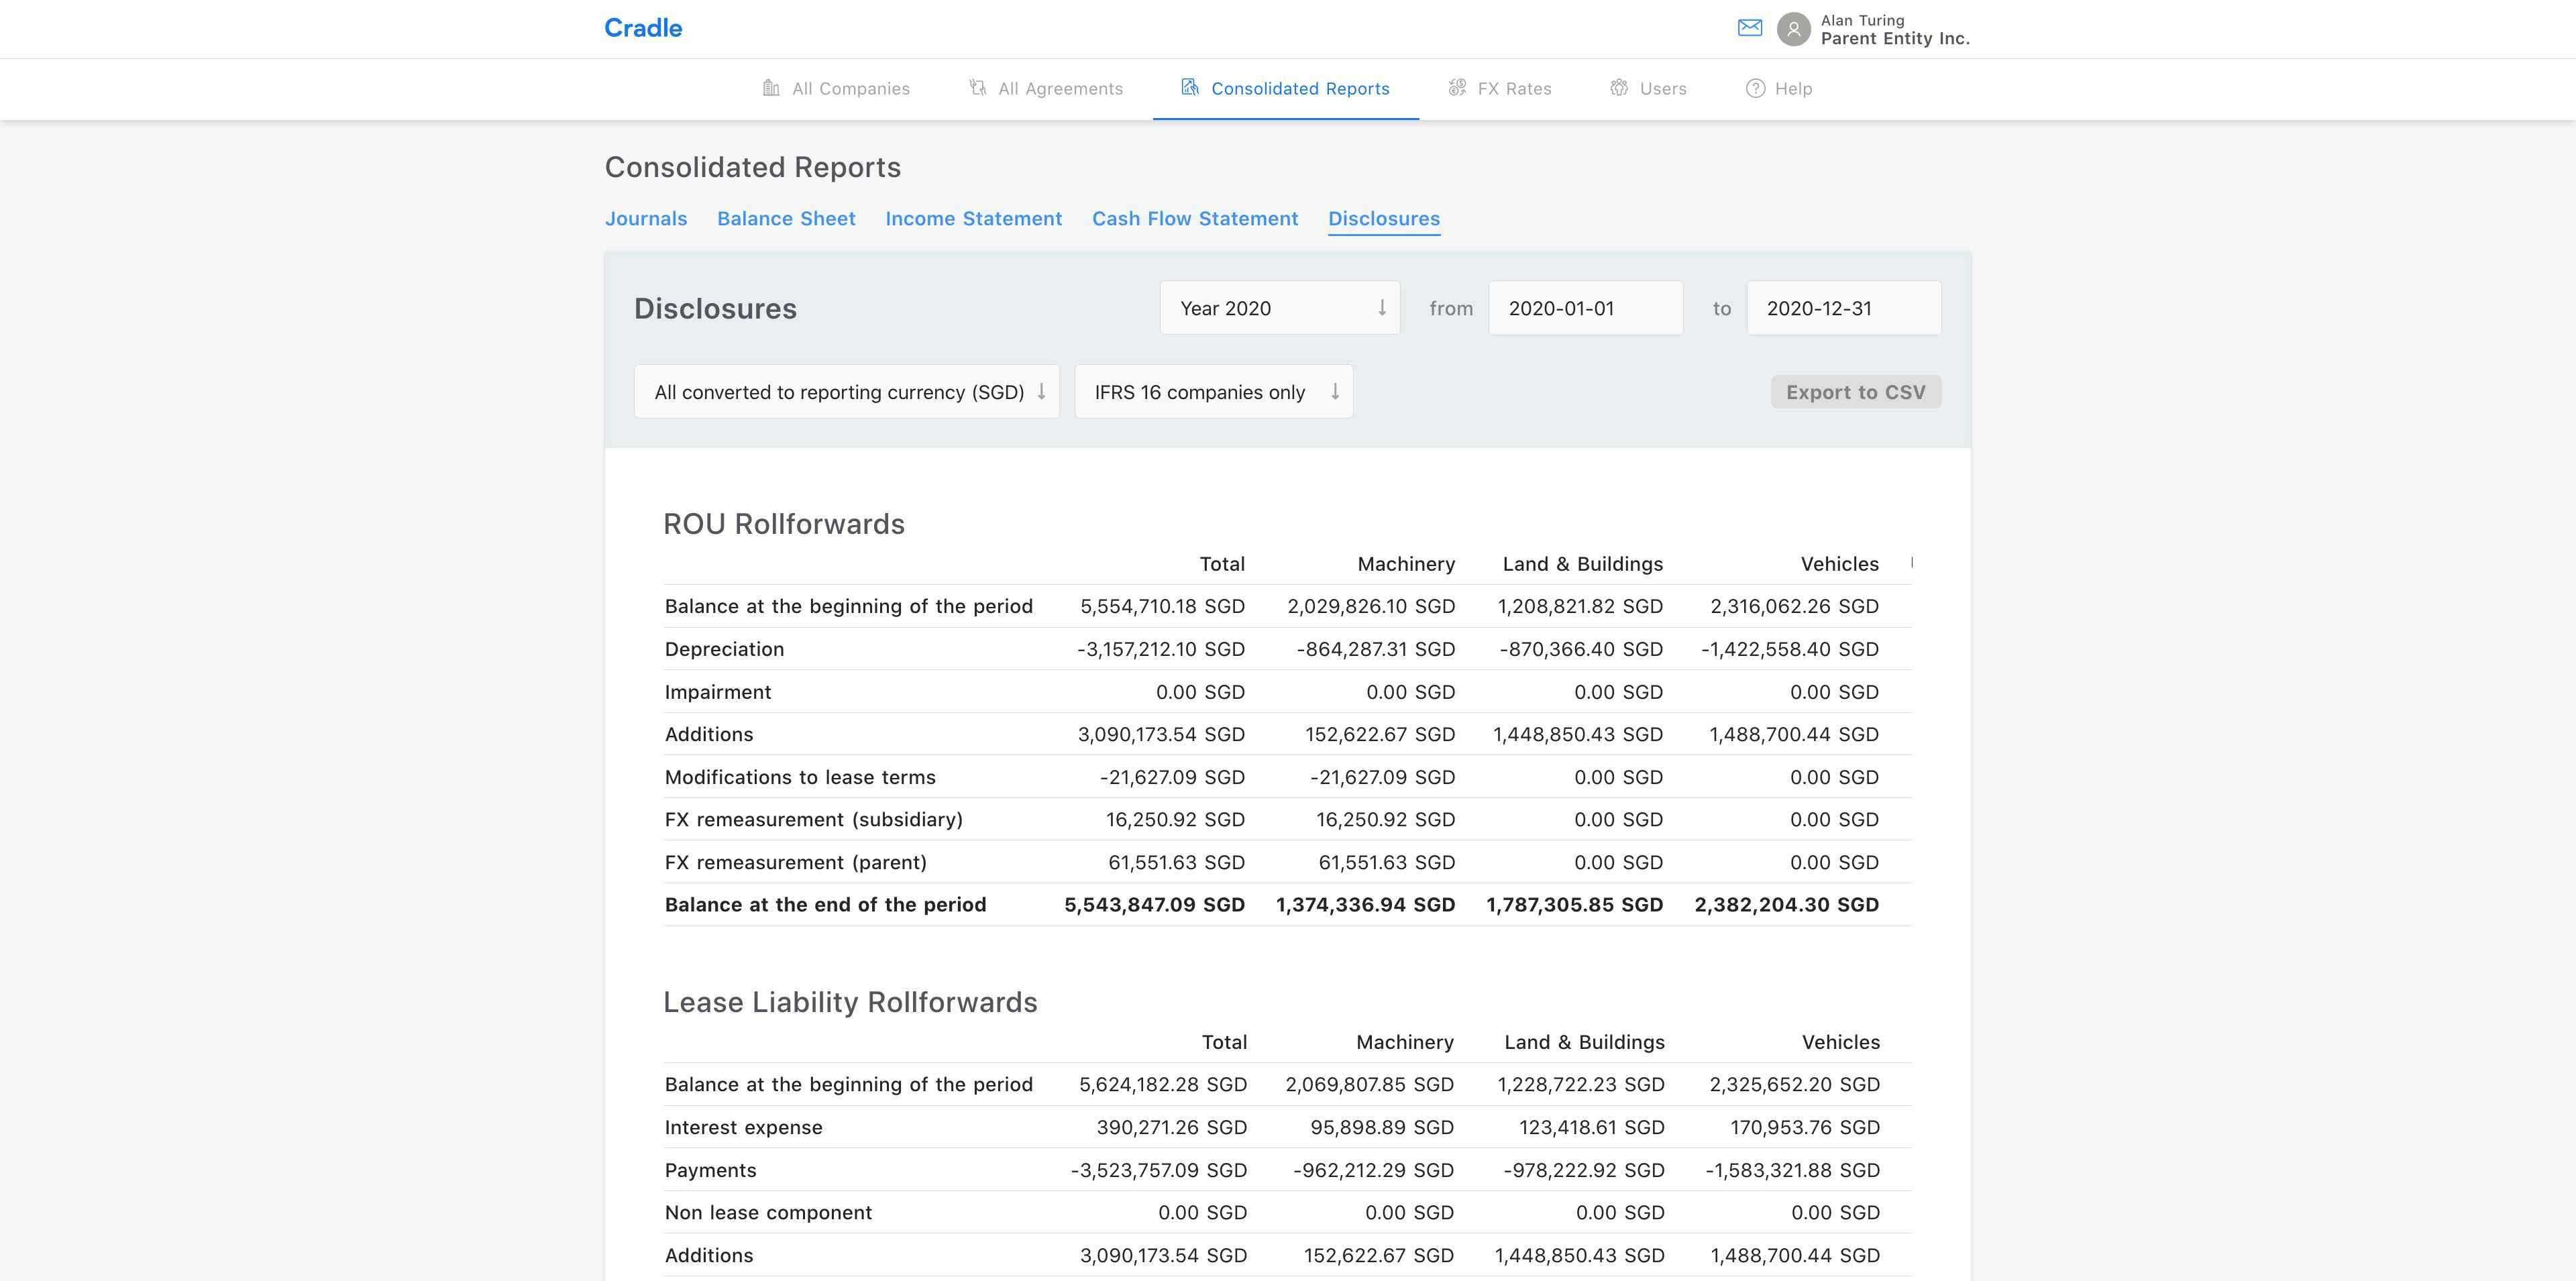Click the Consolidated Reports chart icon

point(1189,88)
